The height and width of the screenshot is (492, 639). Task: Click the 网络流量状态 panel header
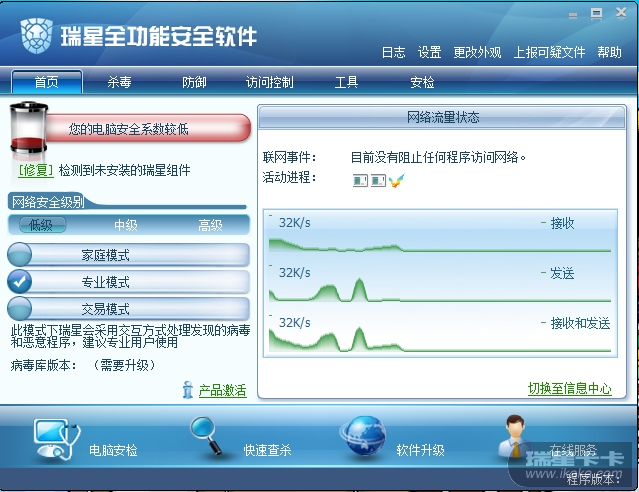[442, 117]
